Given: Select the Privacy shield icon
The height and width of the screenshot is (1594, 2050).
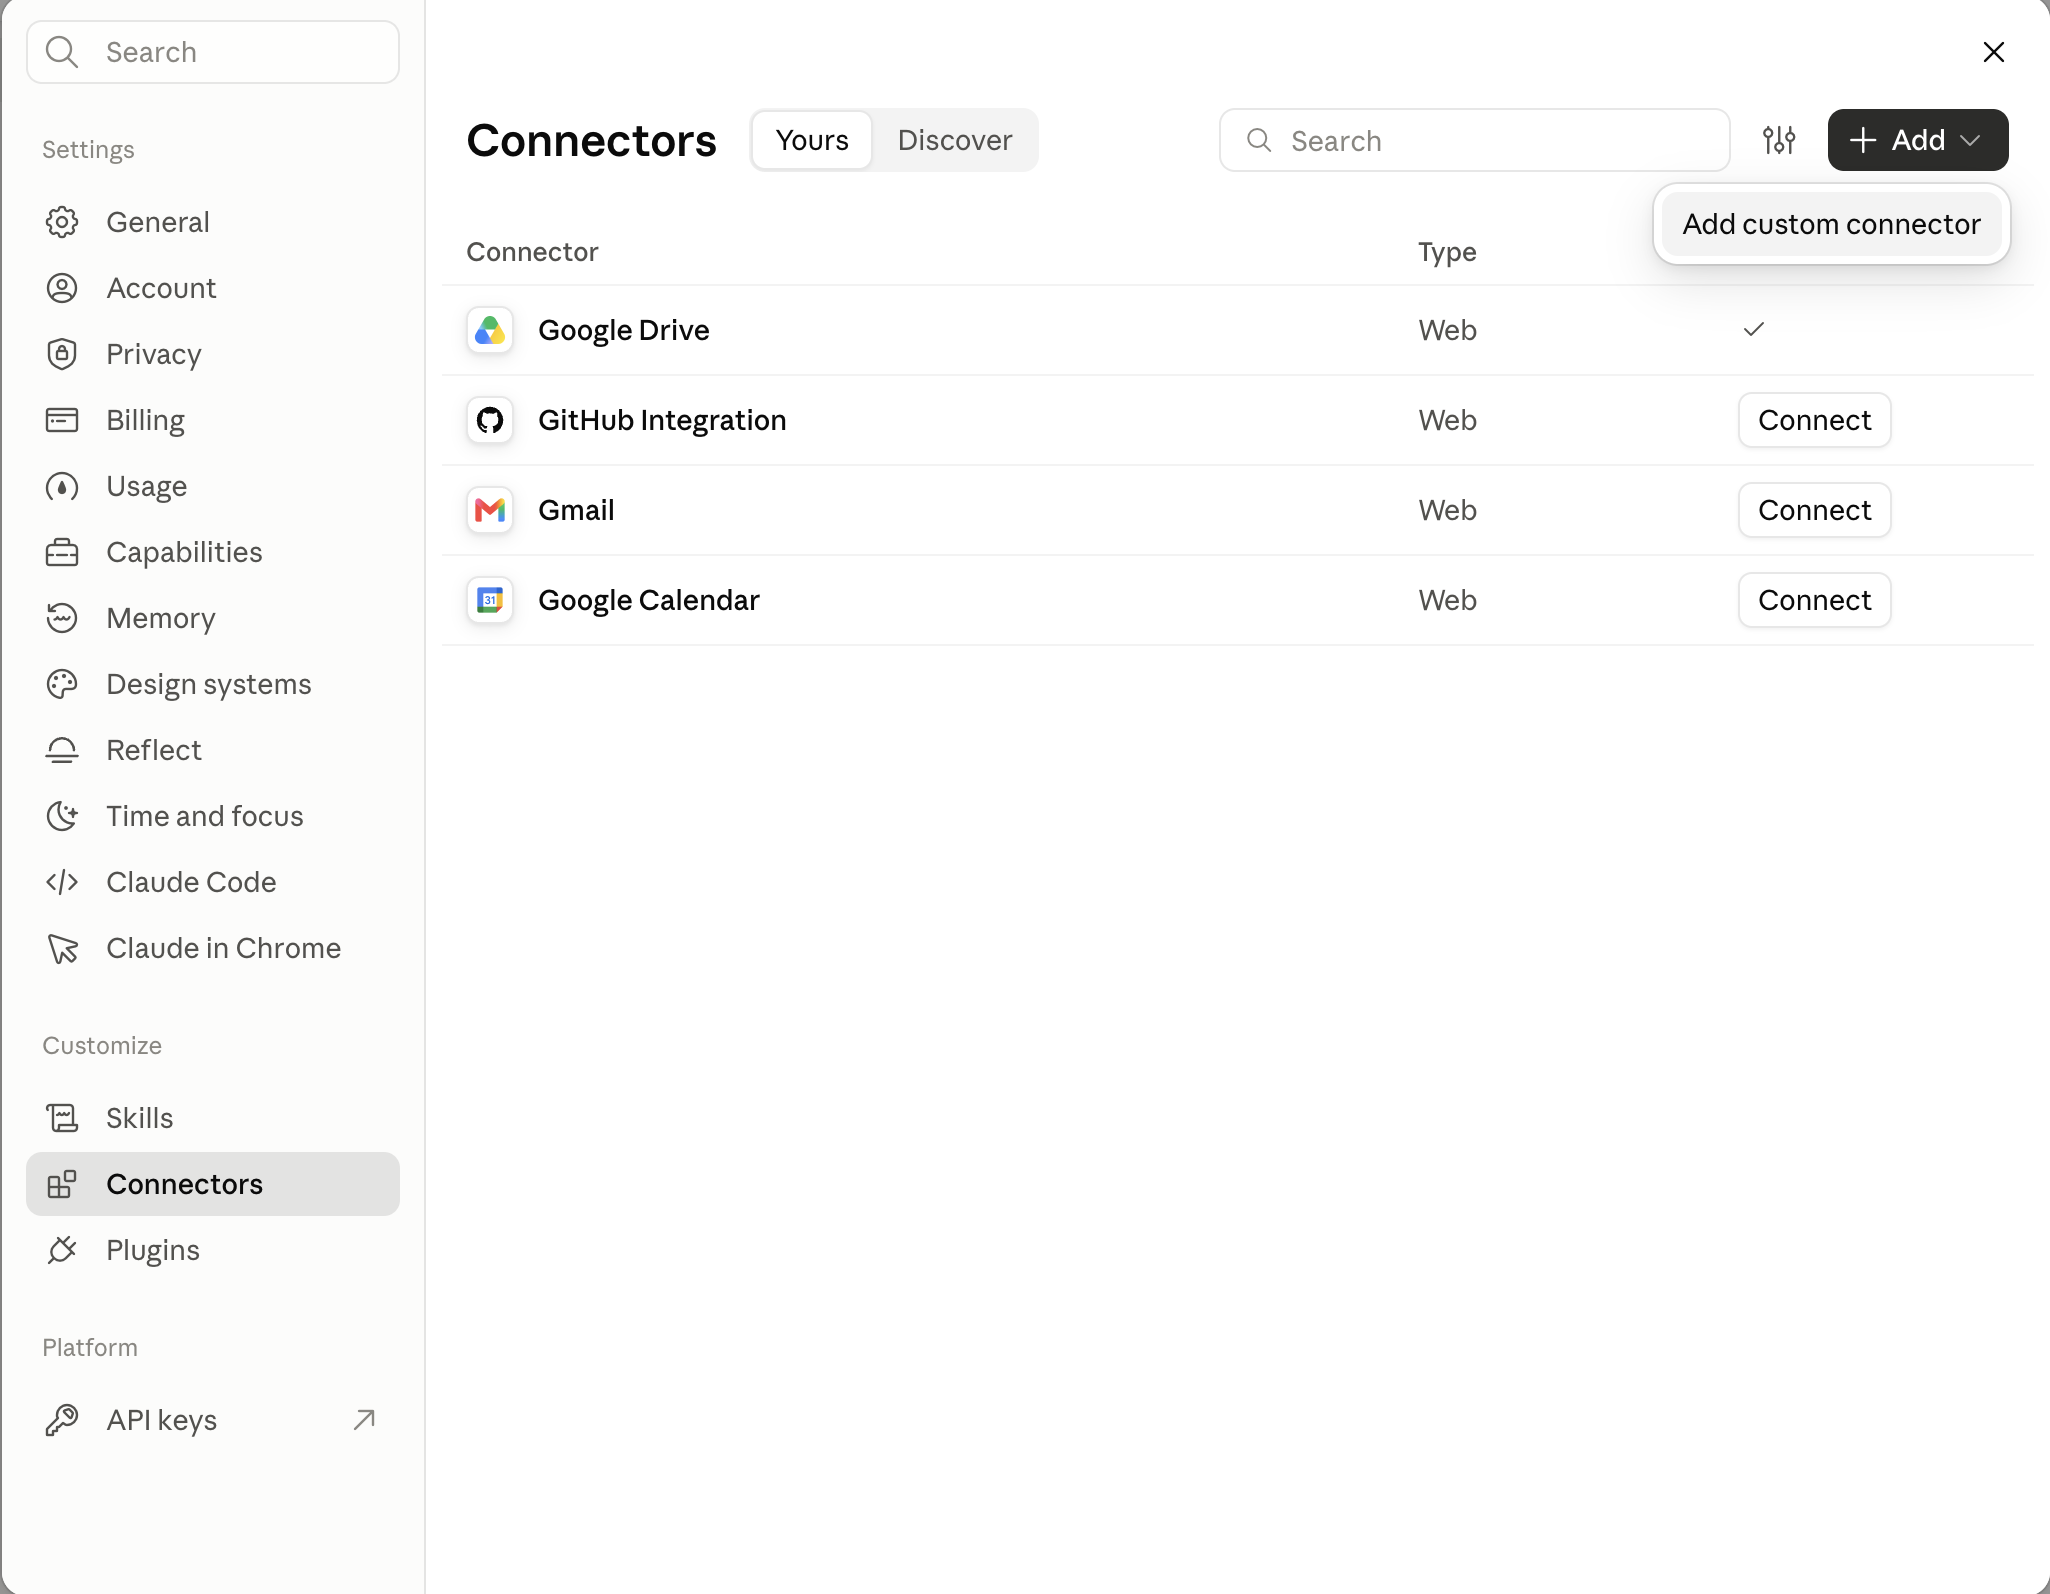Looking at the screenshot, I should tap(62, 354).
